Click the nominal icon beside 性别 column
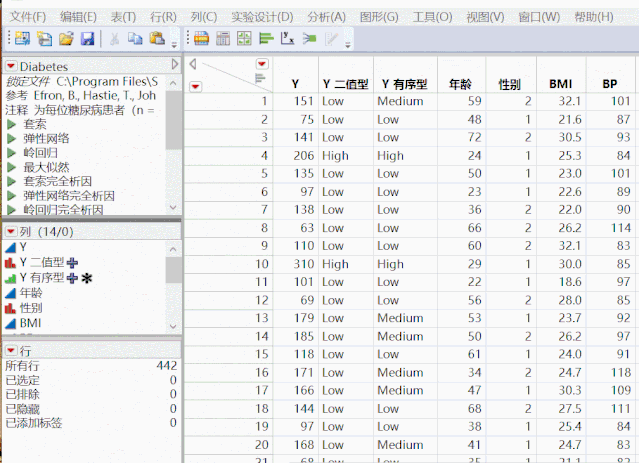The image size is (639, 463). [10, 309]
